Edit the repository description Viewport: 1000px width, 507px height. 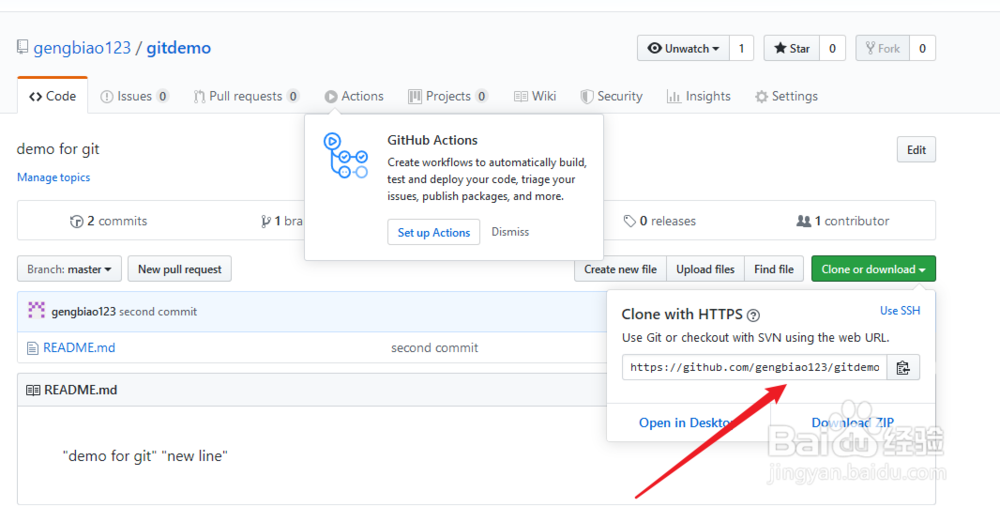916,150
